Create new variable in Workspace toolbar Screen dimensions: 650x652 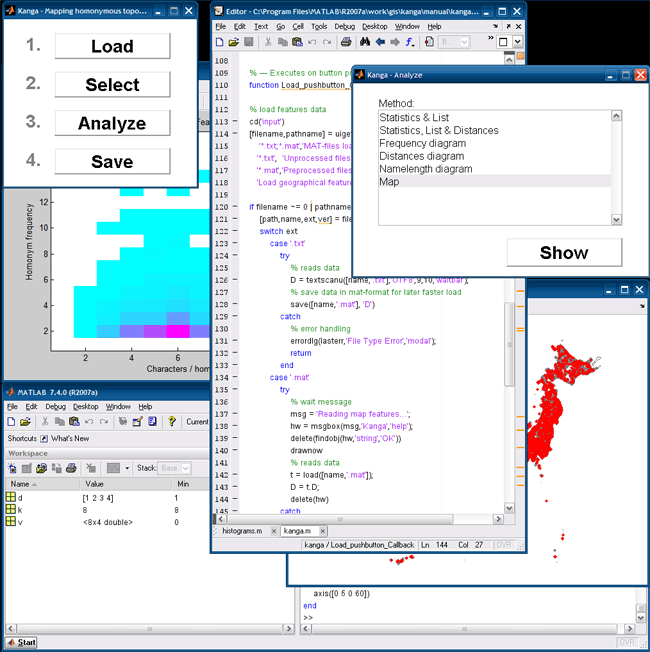pyautogui.click(x=12, y=468)
